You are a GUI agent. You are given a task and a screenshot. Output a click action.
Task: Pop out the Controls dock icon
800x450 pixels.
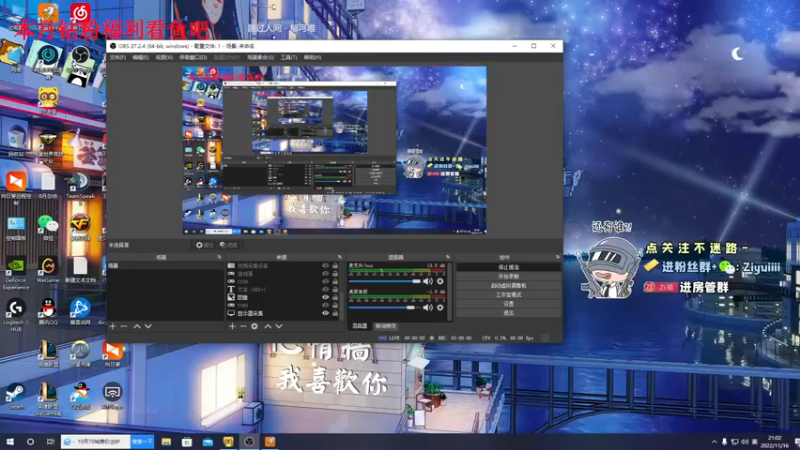[558, 257]
